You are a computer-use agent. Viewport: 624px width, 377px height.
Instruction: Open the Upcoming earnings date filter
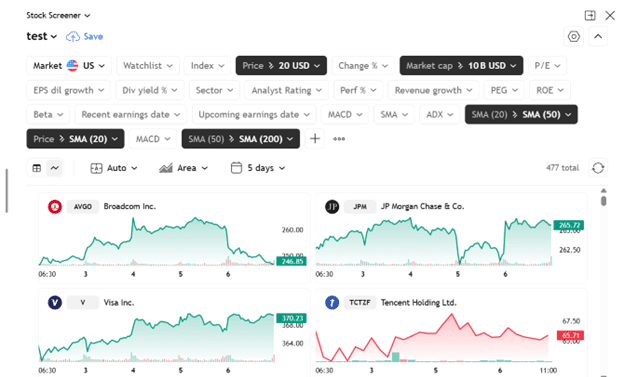pos(254,115)
